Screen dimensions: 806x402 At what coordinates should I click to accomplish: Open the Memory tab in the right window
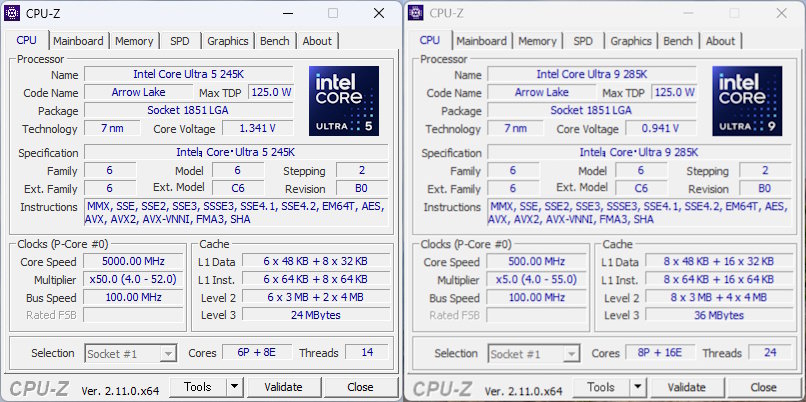[537, 41]
